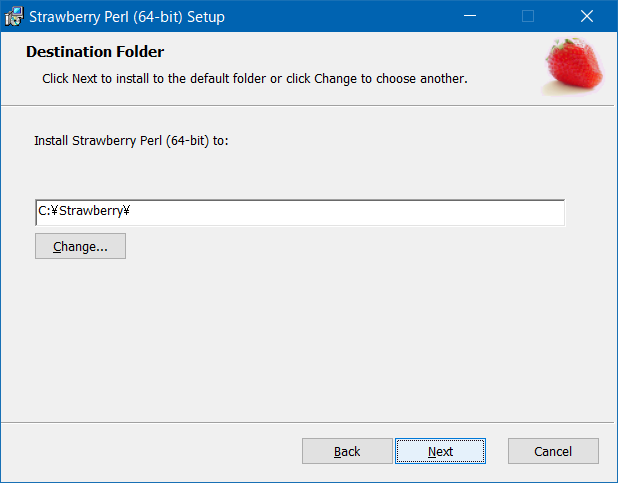Go Back to the previous setup step
Screen dimensions: 618x483
pos(347,451)
